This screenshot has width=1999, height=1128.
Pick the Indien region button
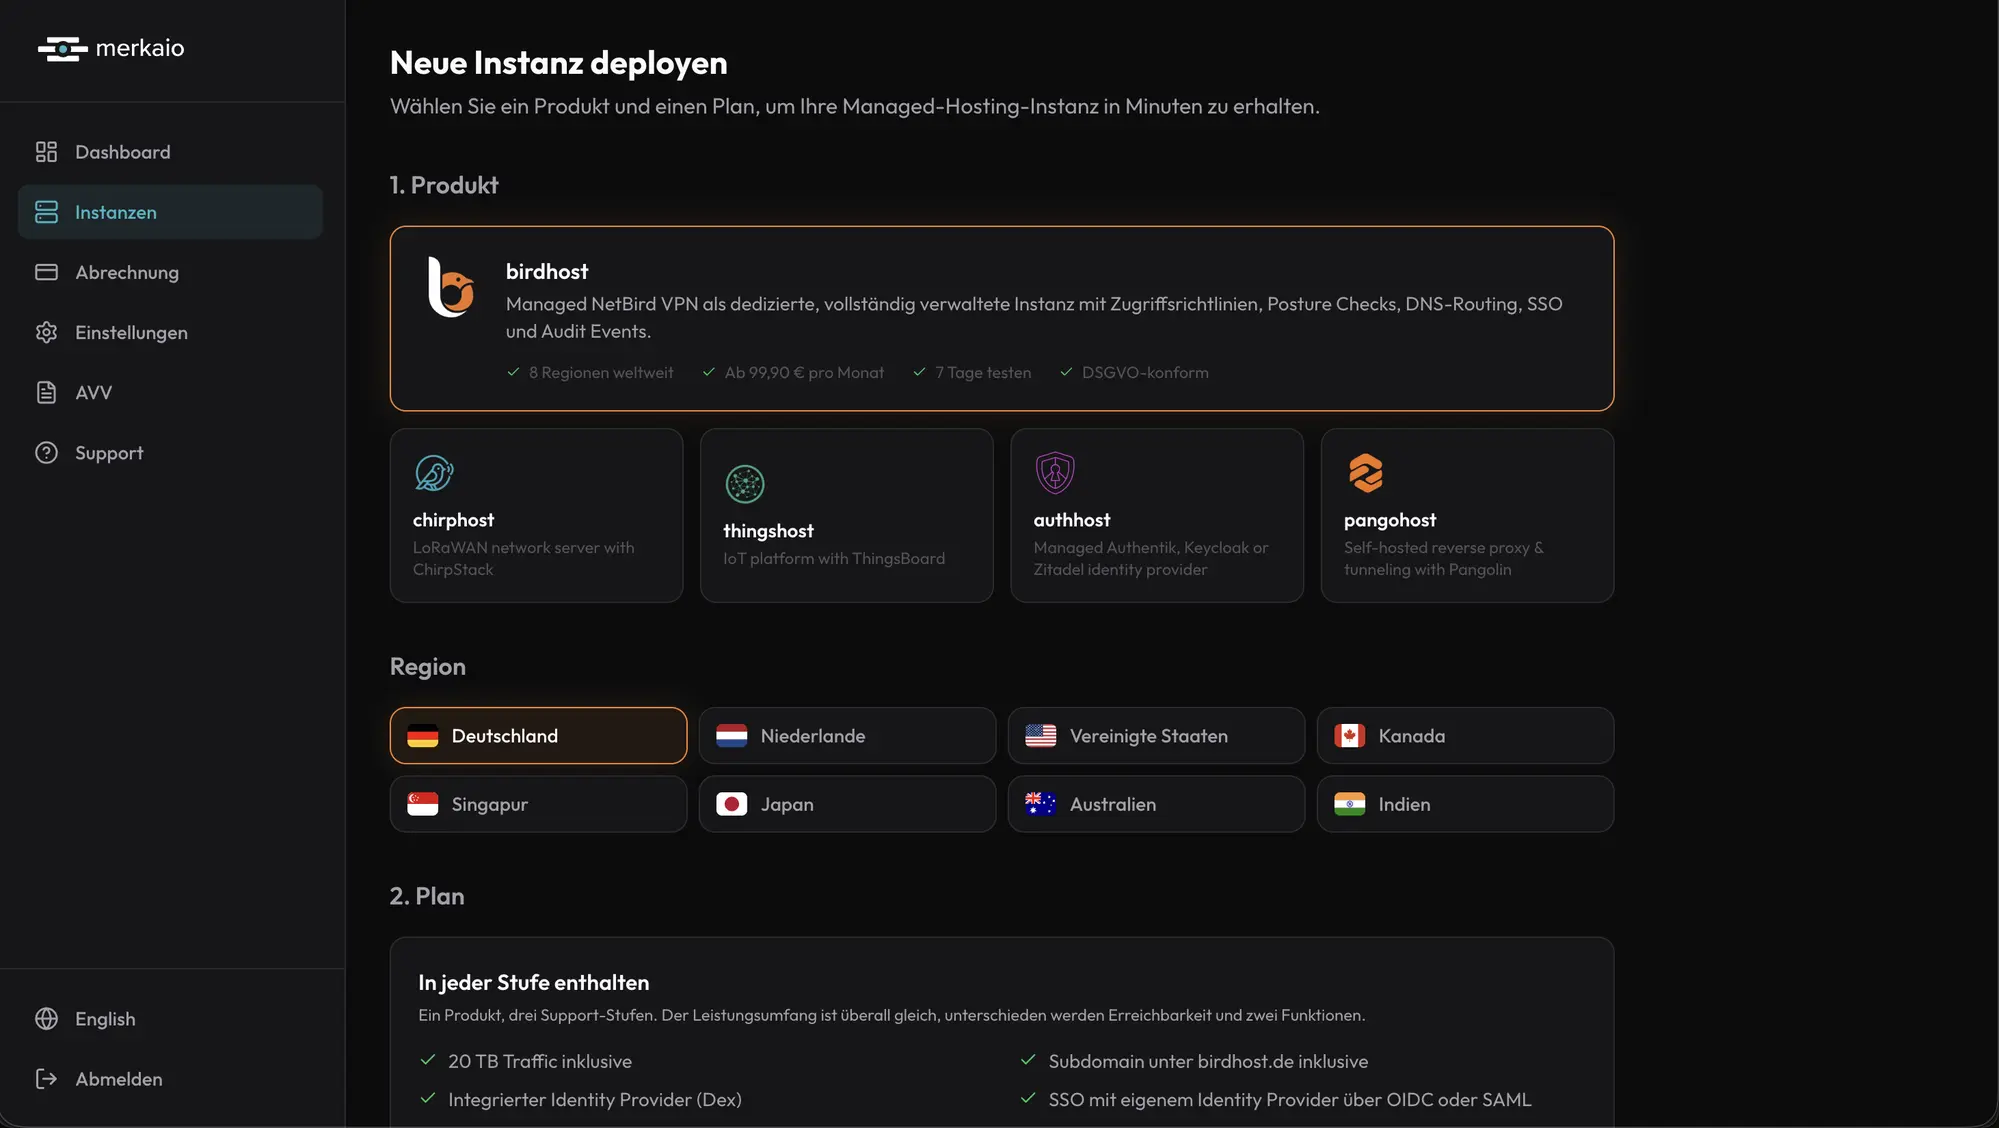coord(1465,804)
